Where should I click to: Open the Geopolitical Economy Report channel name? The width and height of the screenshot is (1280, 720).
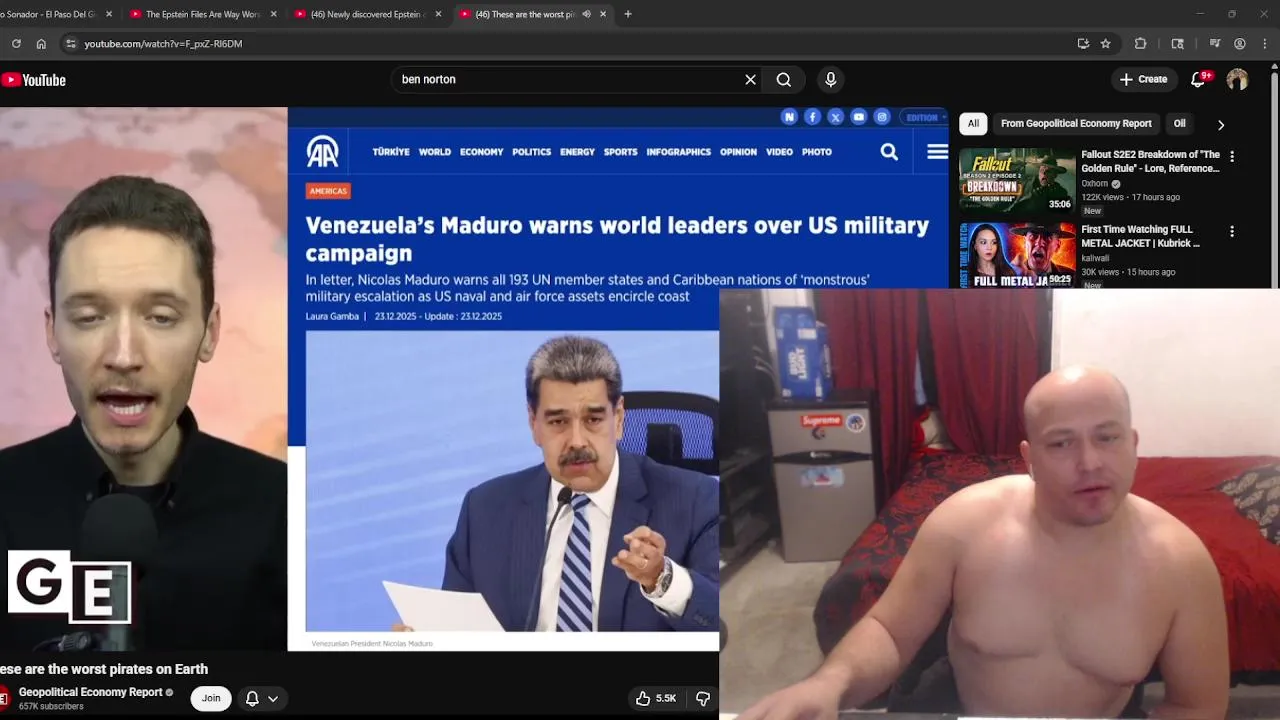pos(90,692)
